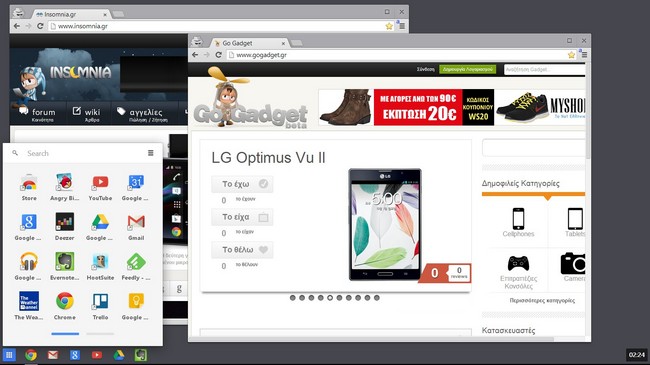
Task: Open Google Keep lightbulb app
Action: [x=136, y=306]
